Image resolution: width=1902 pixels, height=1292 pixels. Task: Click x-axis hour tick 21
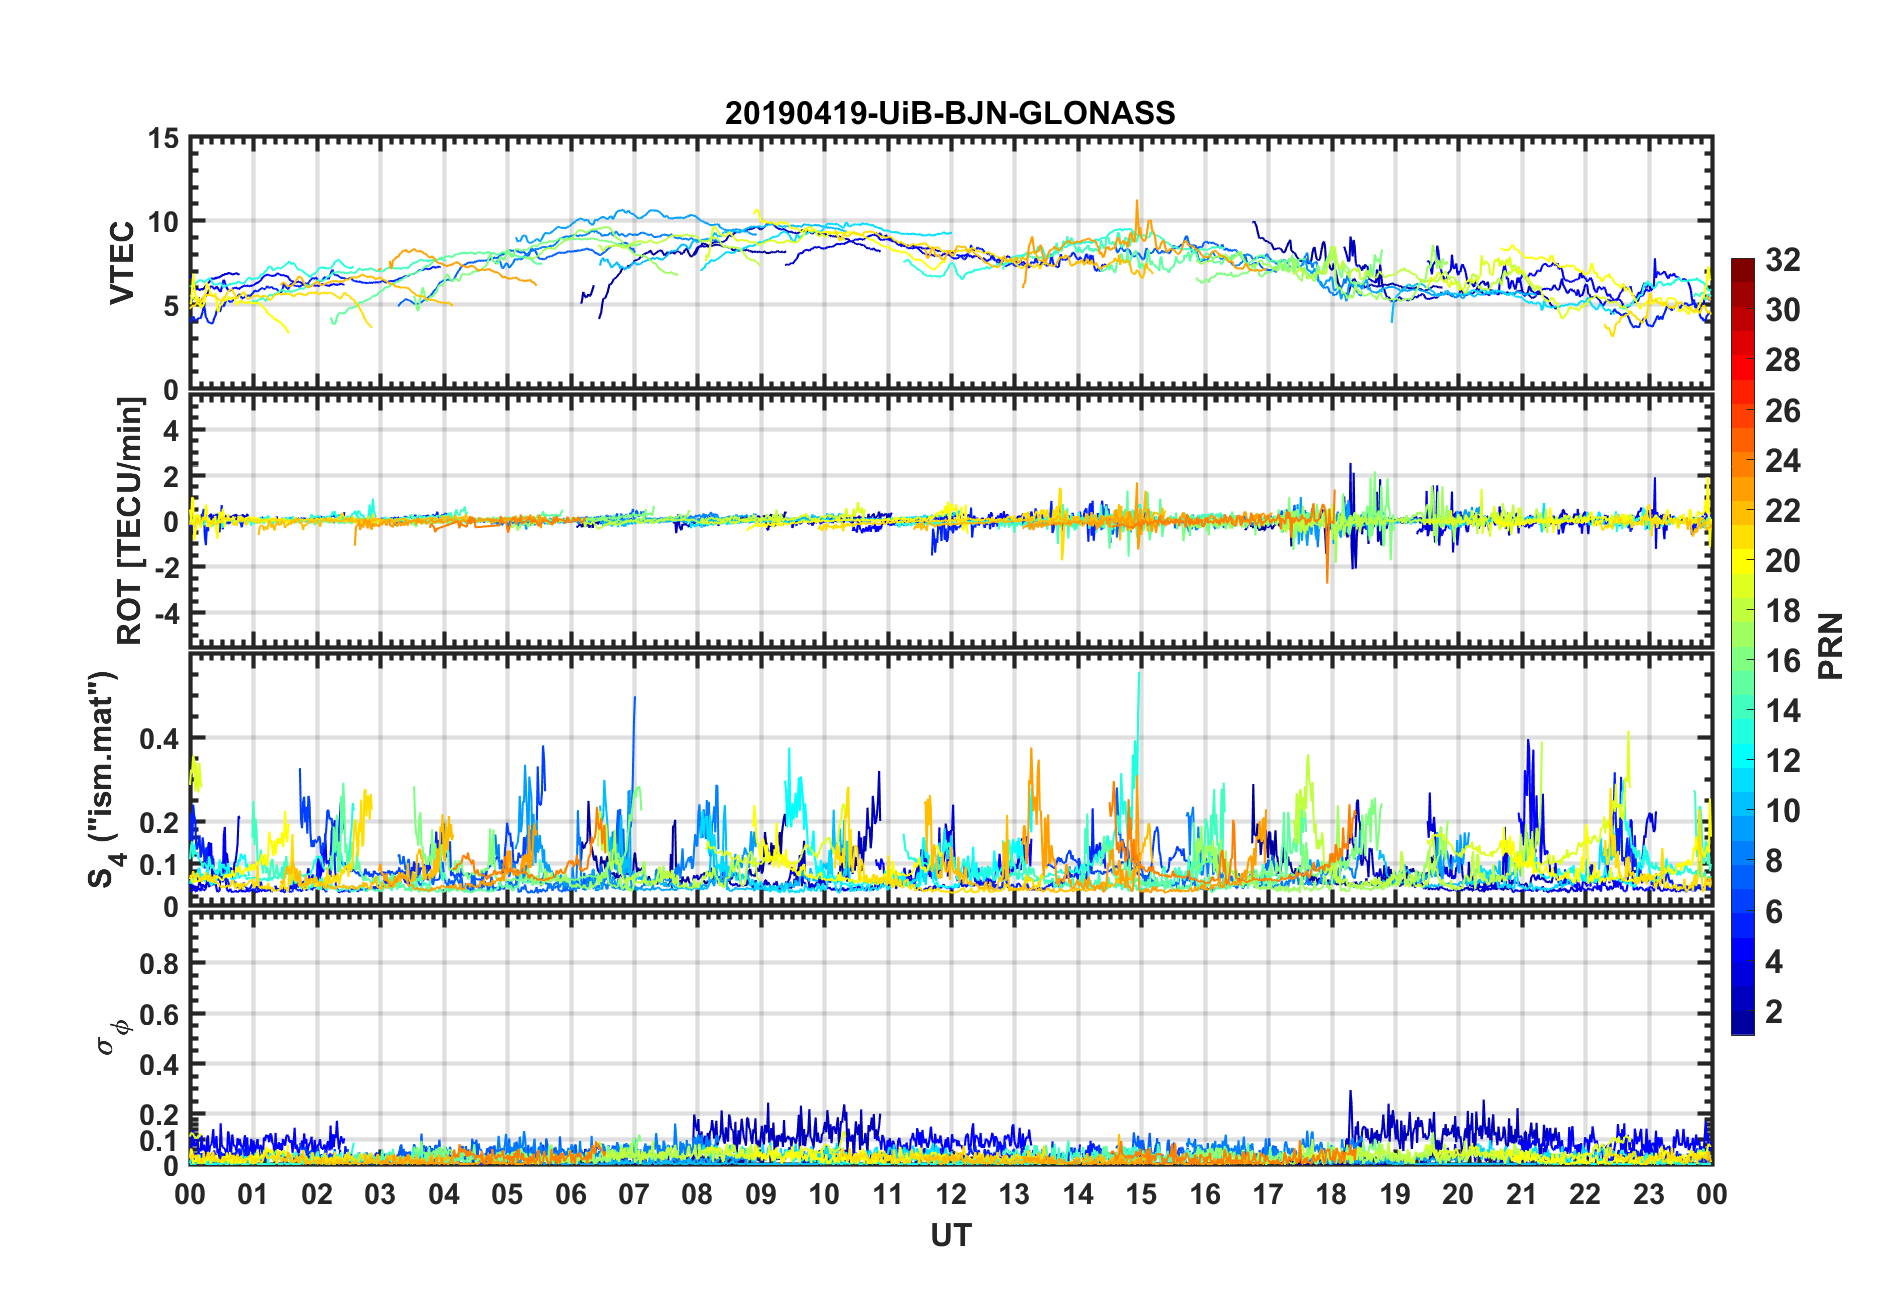point(1522,1194)
